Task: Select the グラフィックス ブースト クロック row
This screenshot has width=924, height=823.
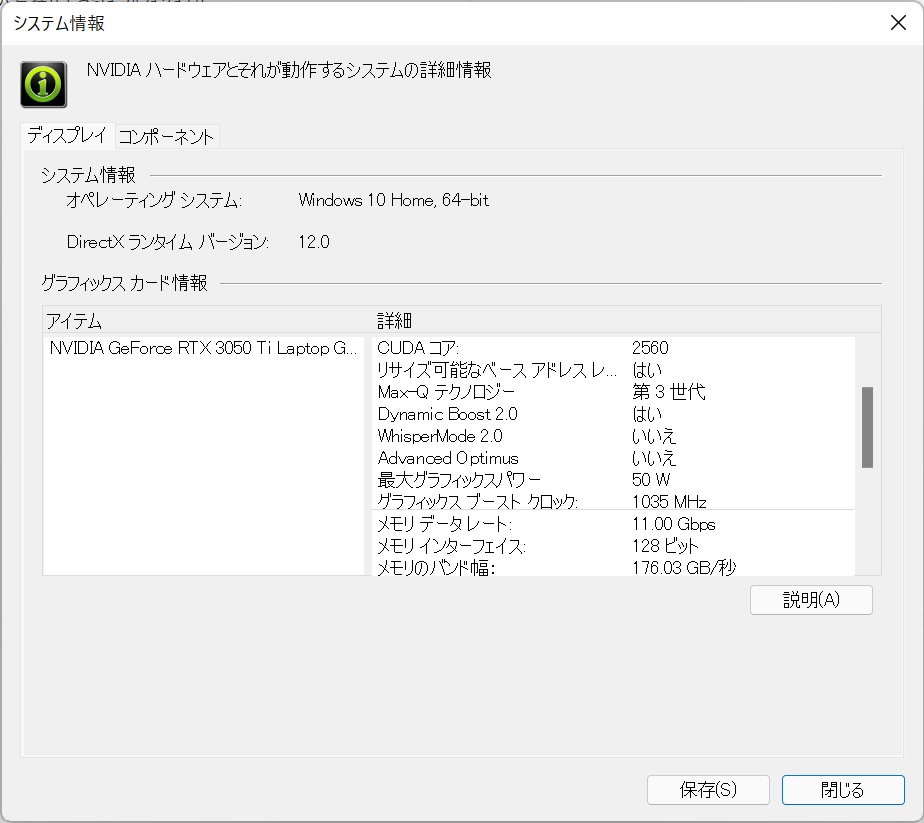Action: 613,501
